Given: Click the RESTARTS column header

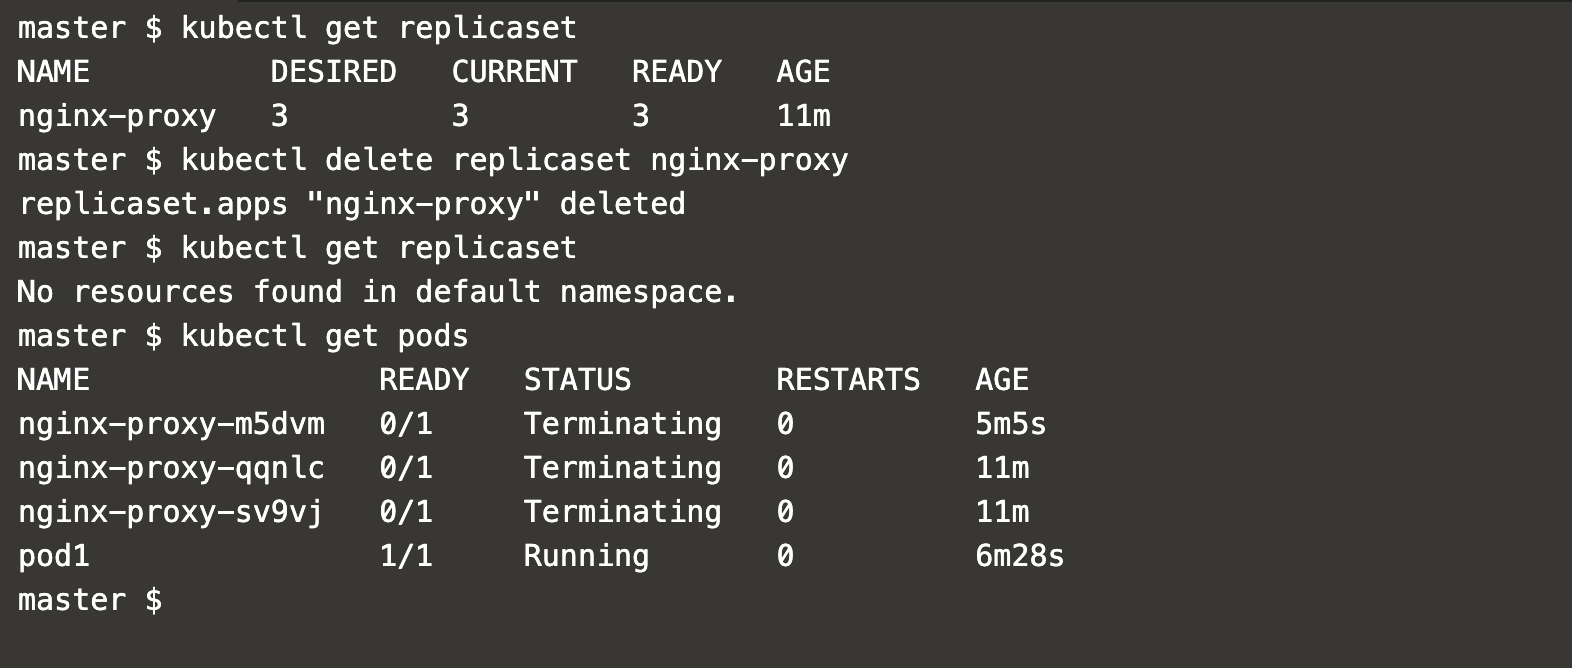Looking at the screenshot, I should [848, 380].
